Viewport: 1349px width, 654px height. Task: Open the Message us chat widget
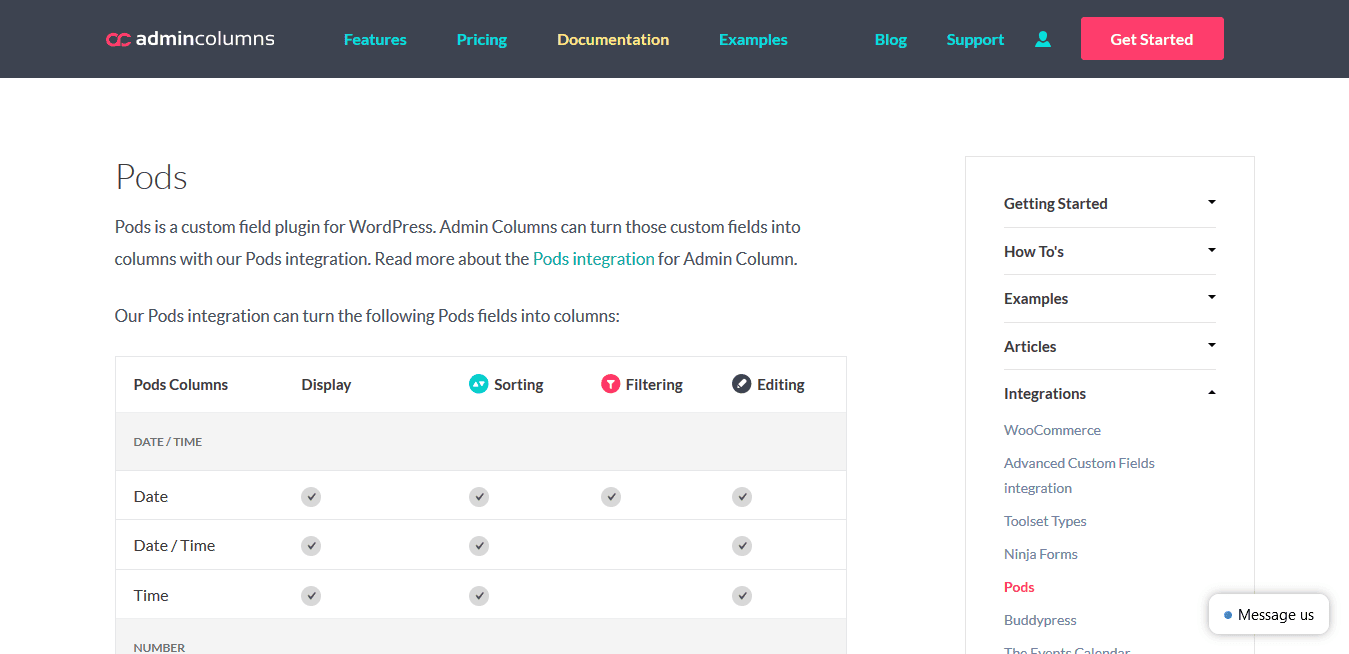tap(1269, 614)
